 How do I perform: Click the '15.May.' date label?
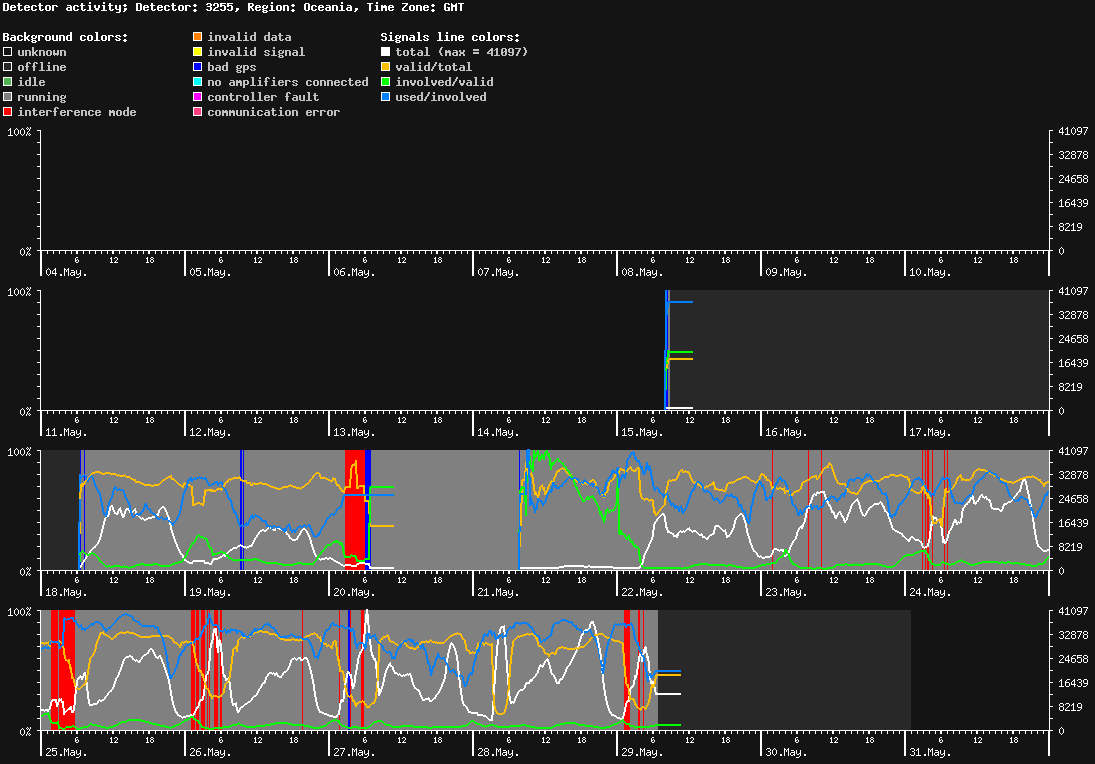tap(642, 432)
